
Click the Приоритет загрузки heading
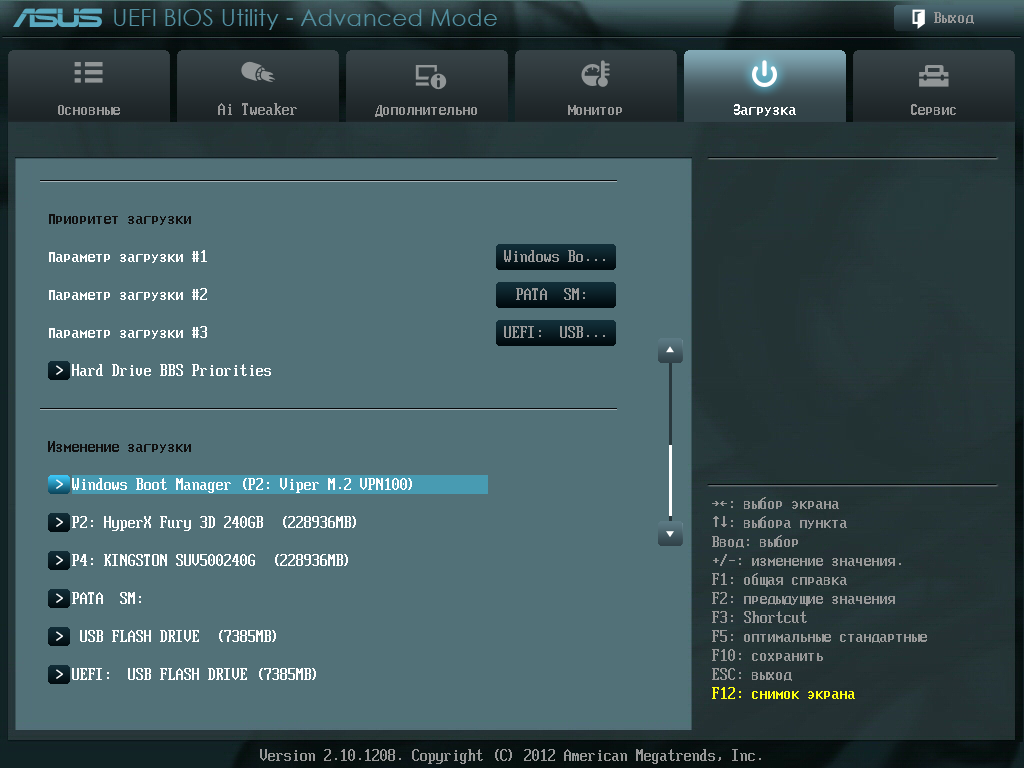point(120,219)
